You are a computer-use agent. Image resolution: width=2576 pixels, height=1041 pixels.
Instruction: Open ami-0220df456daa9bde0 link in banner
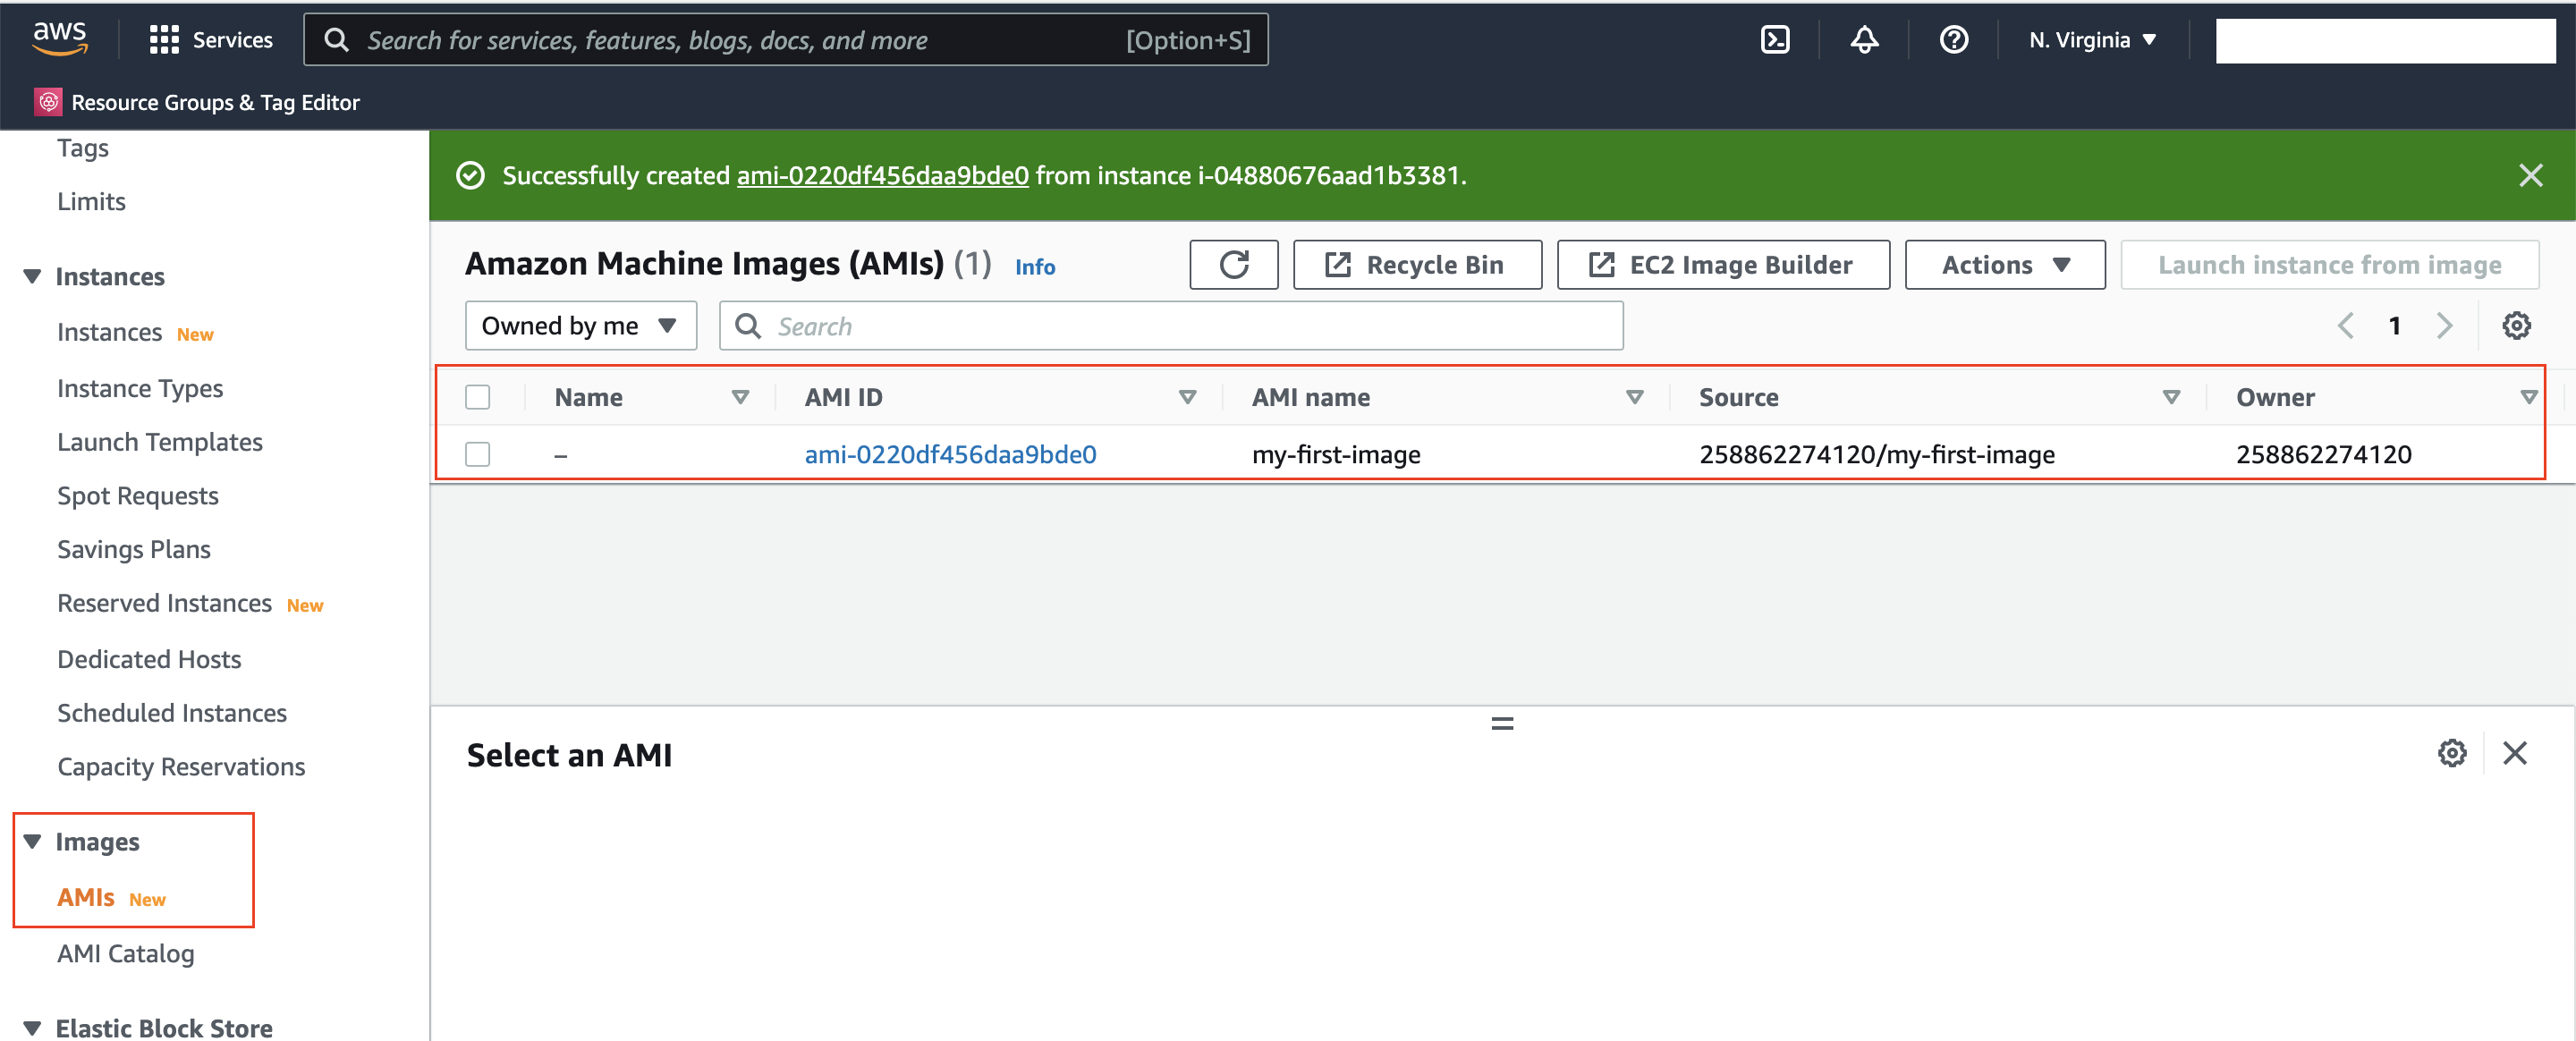[x=882, y=176]
